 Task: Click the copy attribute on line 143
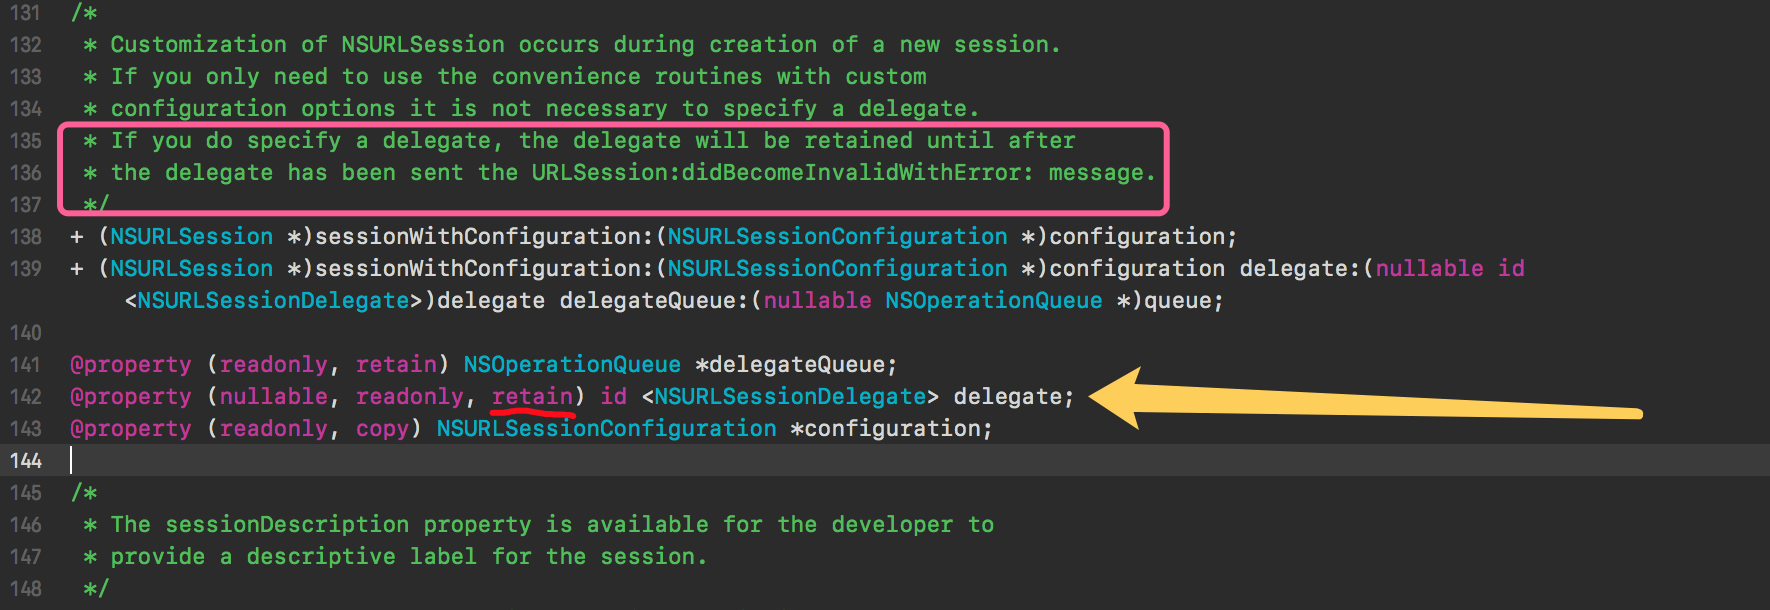[382, 429]
